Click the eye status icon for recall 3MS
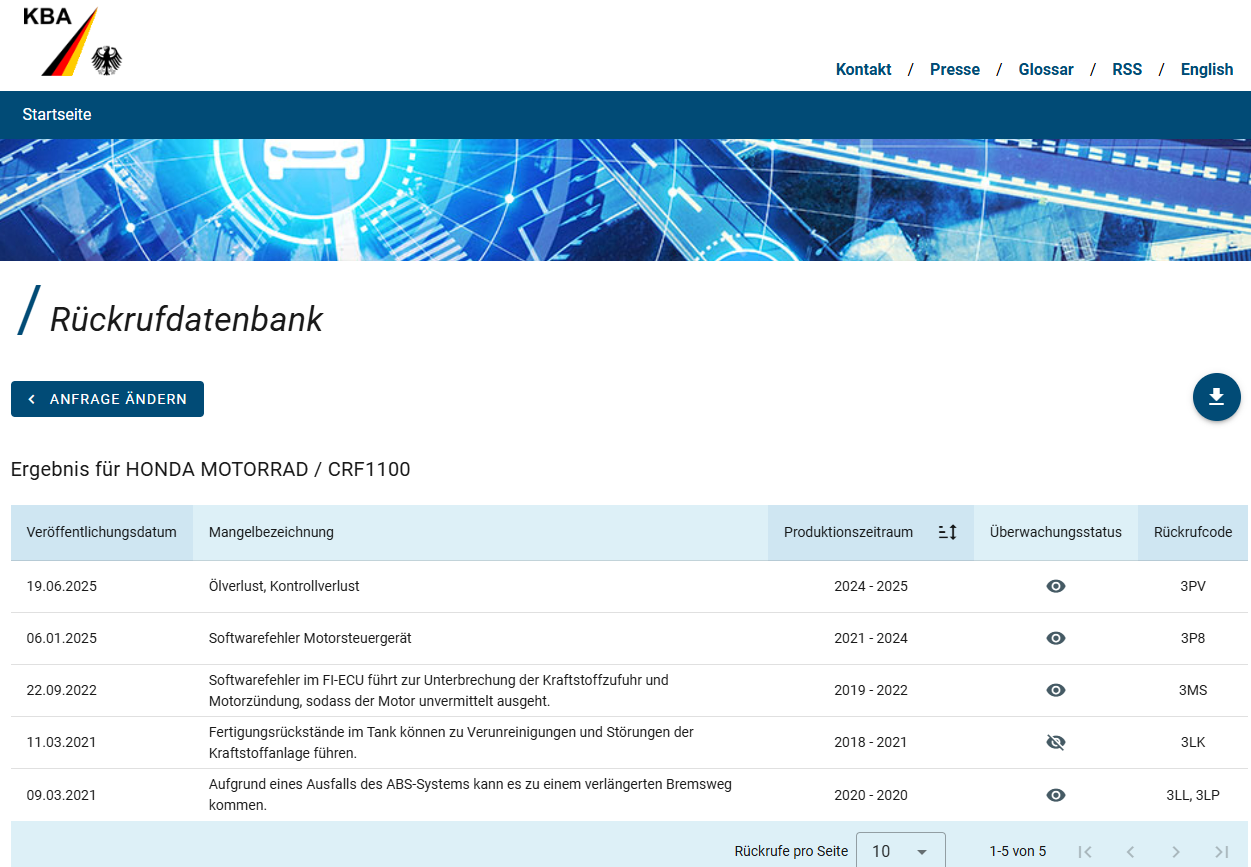This screenshot has height=867, width=1251. coord(1055,690)
